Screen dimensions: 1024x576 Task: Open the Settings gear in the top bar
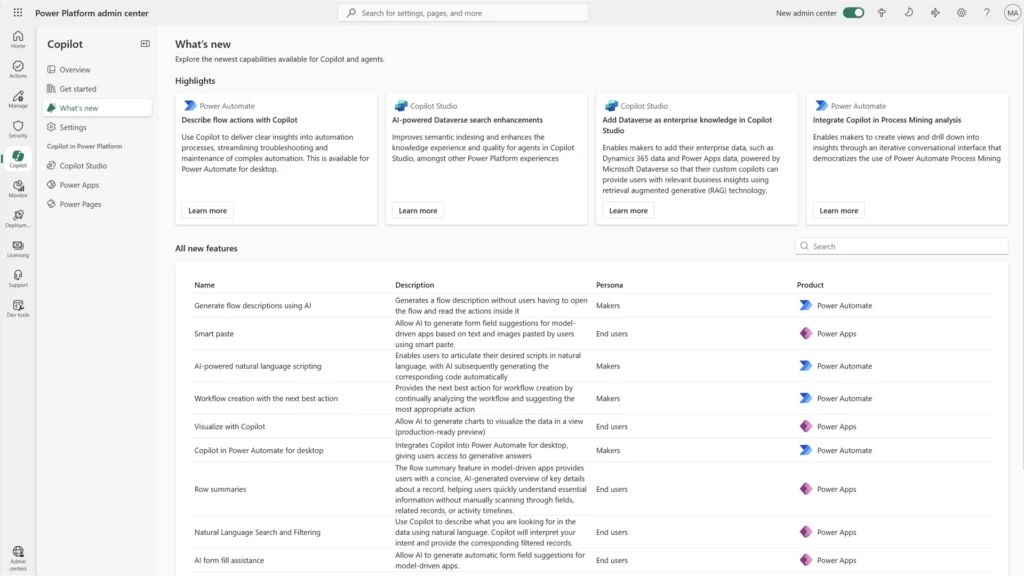point(961,13)
